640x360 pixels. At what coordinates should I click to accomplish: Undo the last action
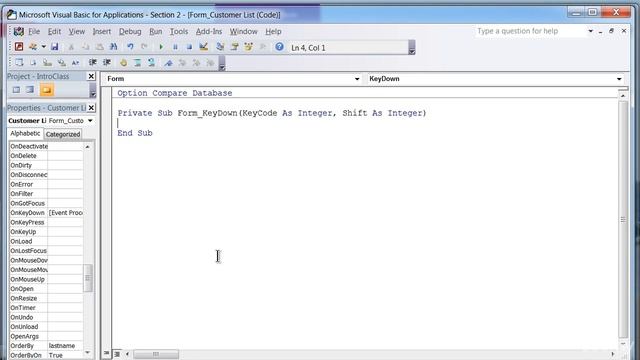(130, 47)
